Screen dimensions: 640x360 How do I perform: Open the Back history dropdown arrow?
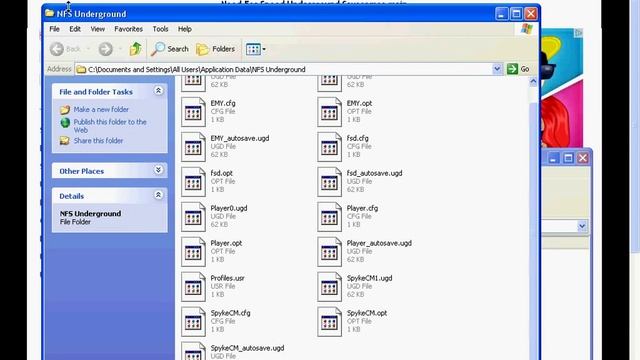click(x=88, y=49)
